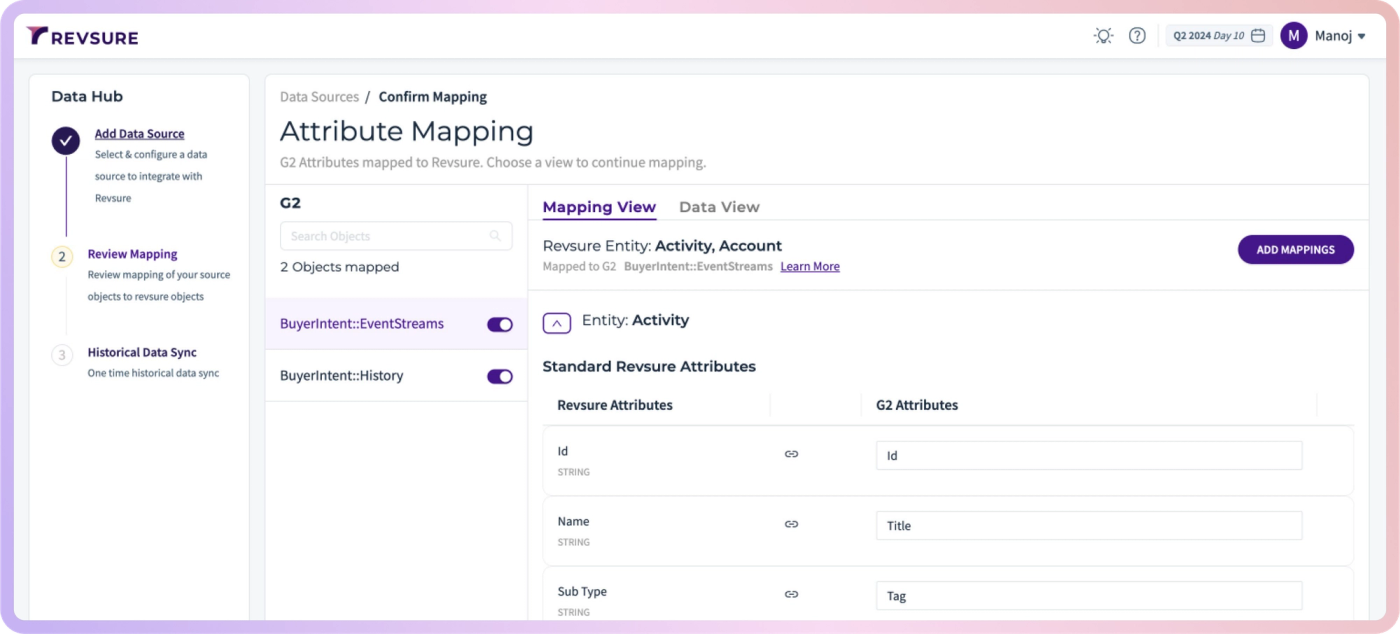Open the Manoj account dropdown

click(x=1341, y=36)
